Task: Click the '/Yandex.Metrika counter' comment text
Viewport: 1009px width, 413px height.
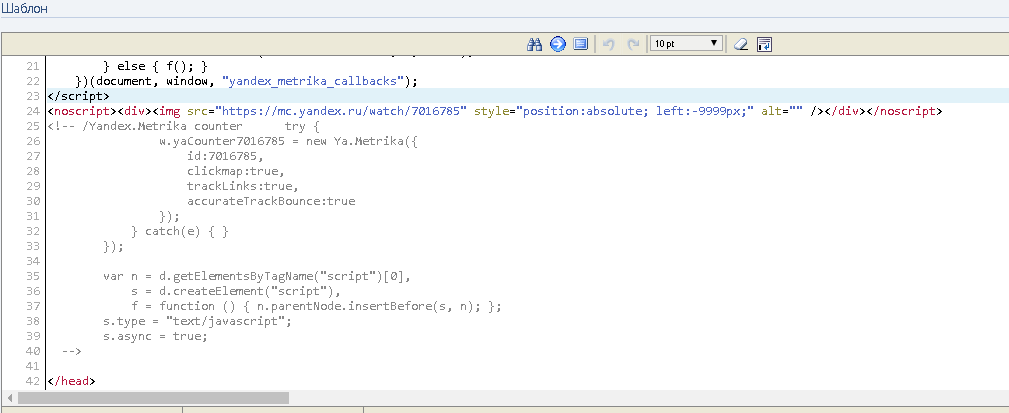Action: coord(163,126)
